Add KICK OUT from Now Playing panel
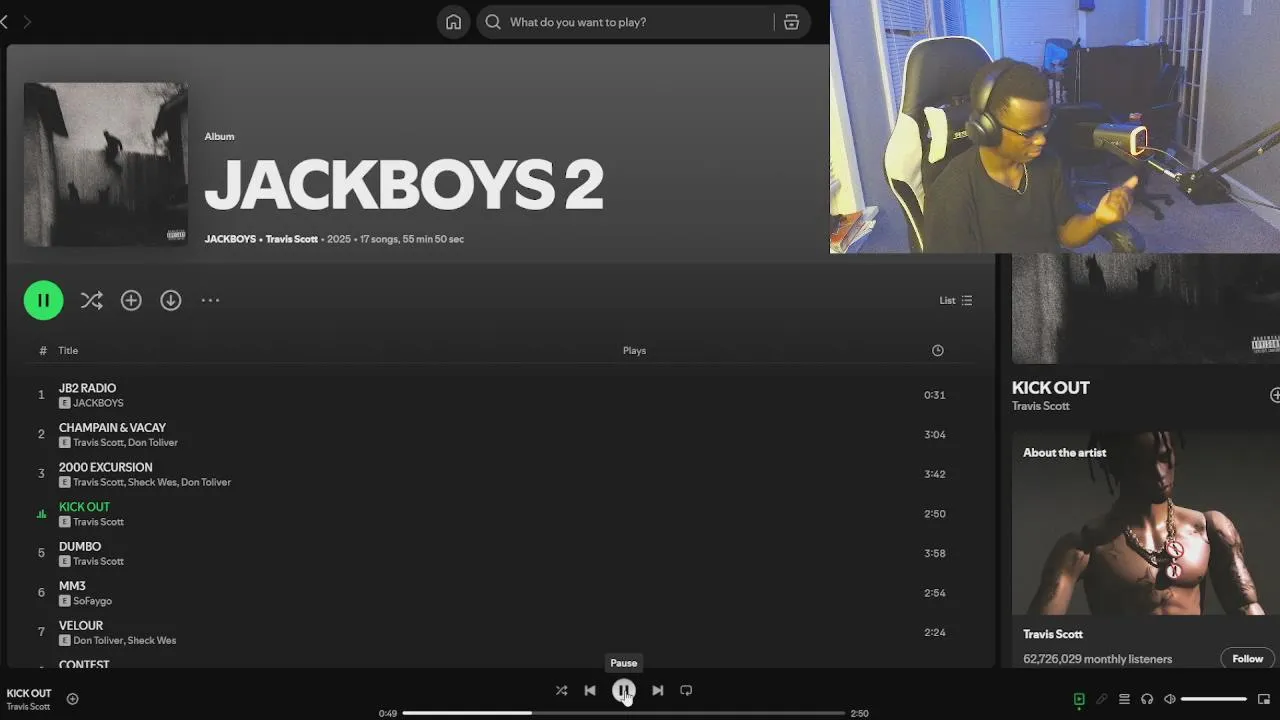 1275,395
